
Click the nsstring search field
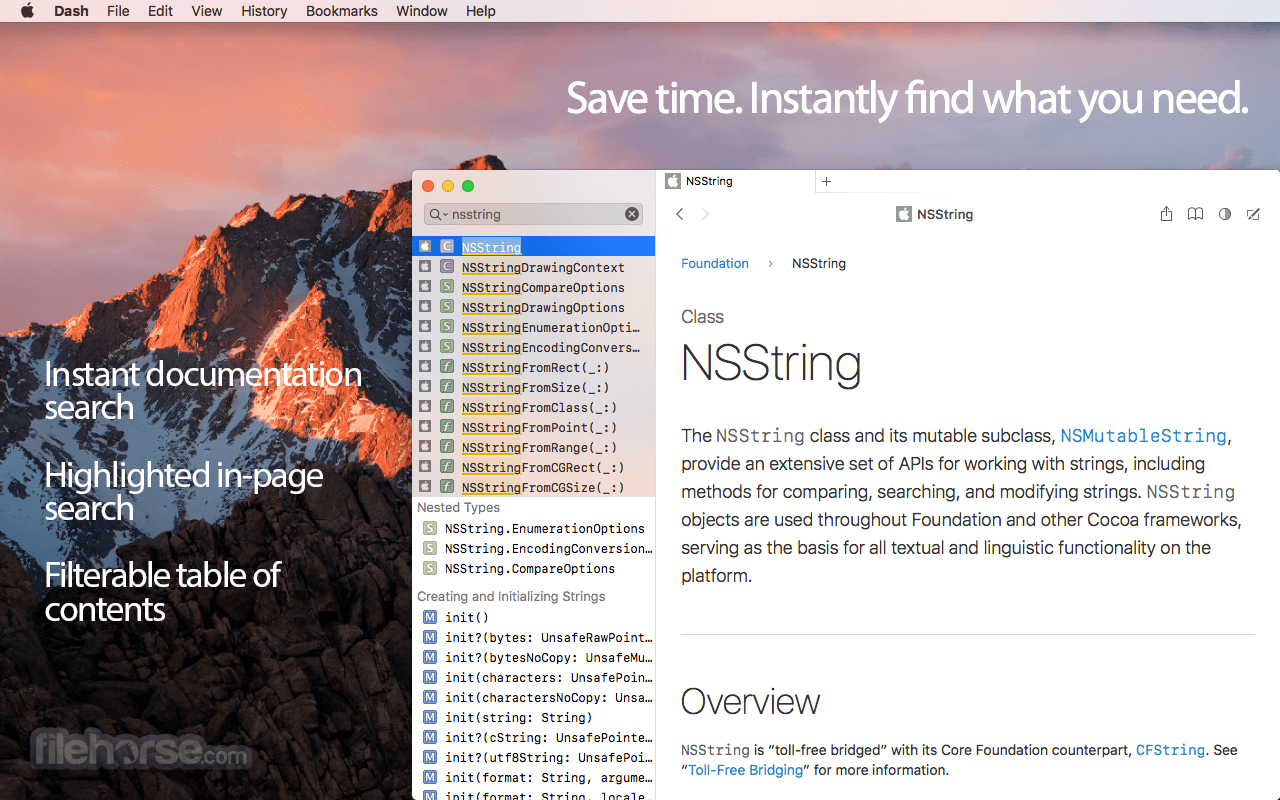534,214
